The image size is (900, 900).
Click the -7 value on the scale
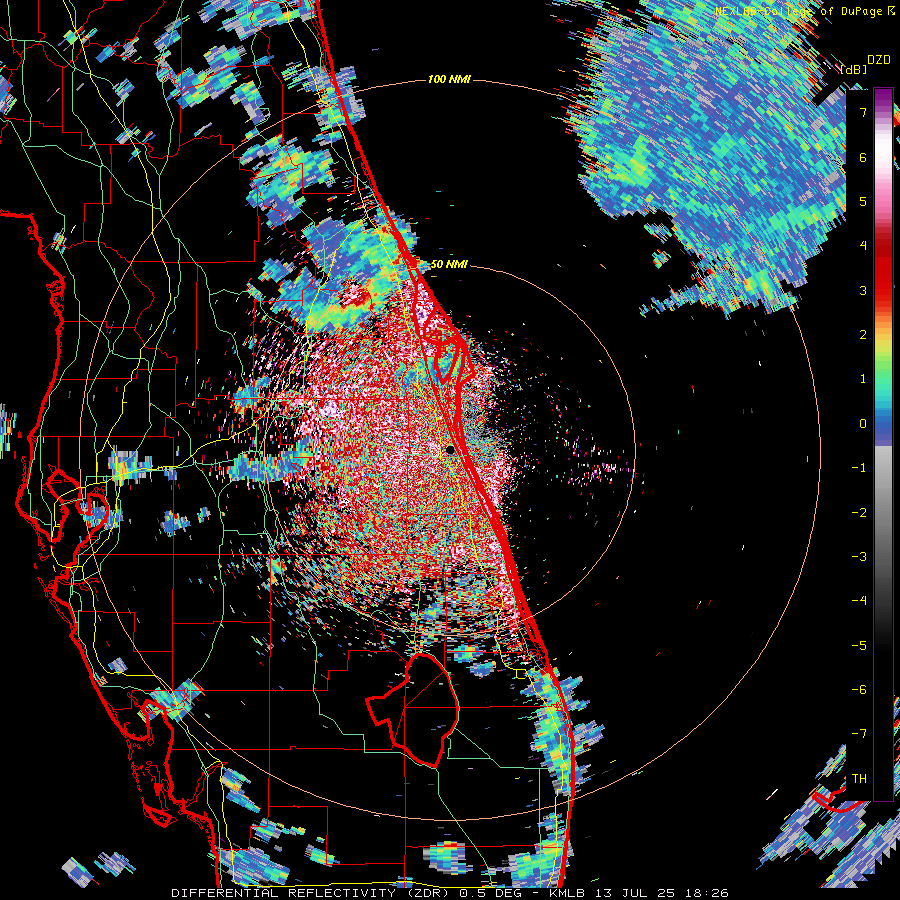point(859,734)
